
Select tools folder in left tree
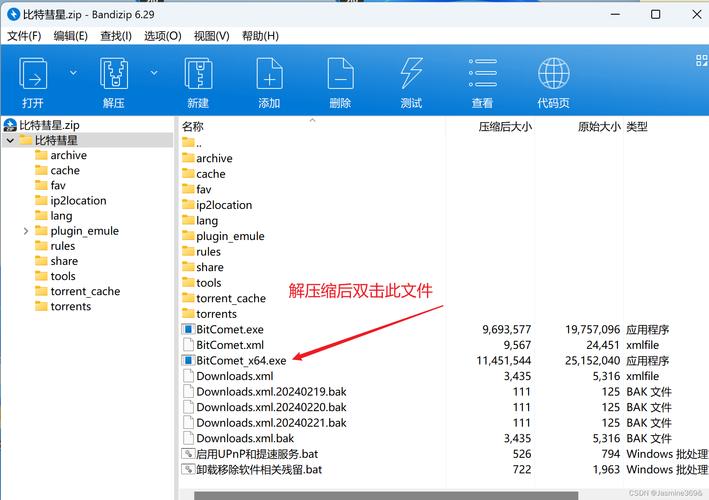coord(63,276)
